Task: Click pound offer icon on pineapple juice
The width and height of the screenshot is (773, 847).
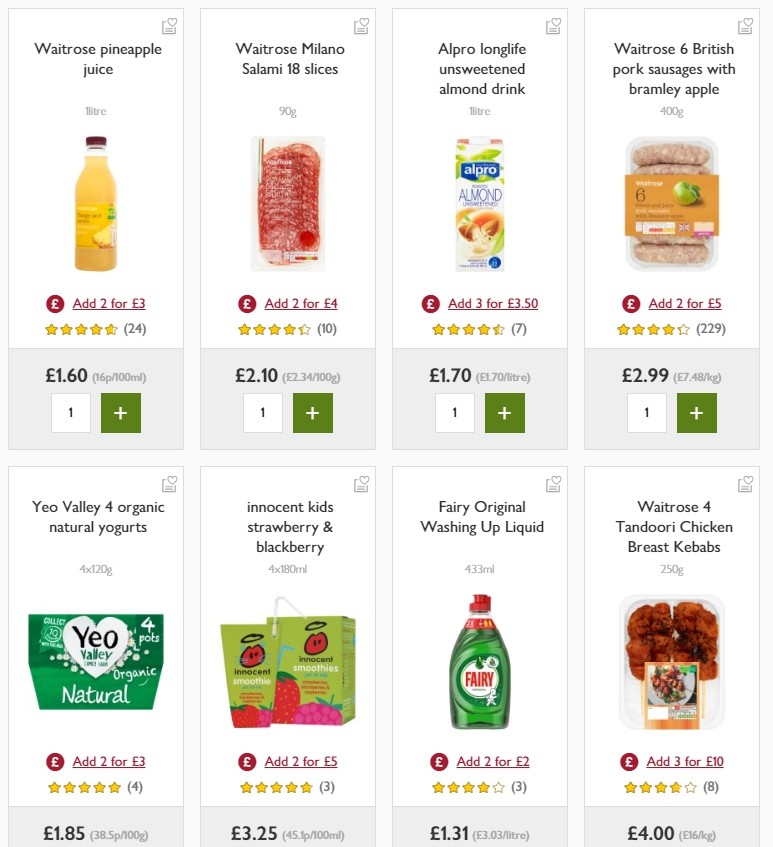Action: [53, 303]
